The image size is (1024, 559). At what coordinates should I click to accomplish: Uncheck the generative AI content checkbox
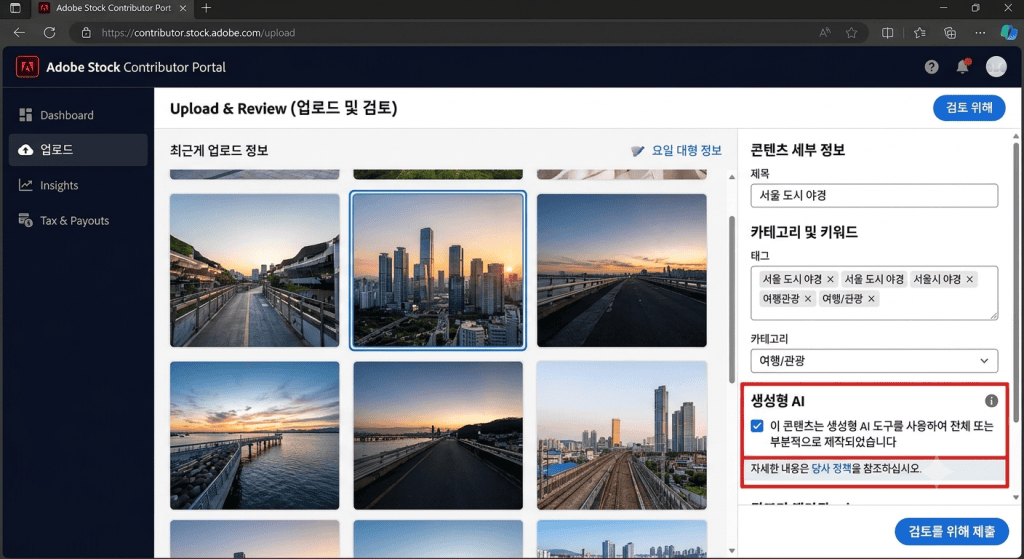[x=757, y=426]
